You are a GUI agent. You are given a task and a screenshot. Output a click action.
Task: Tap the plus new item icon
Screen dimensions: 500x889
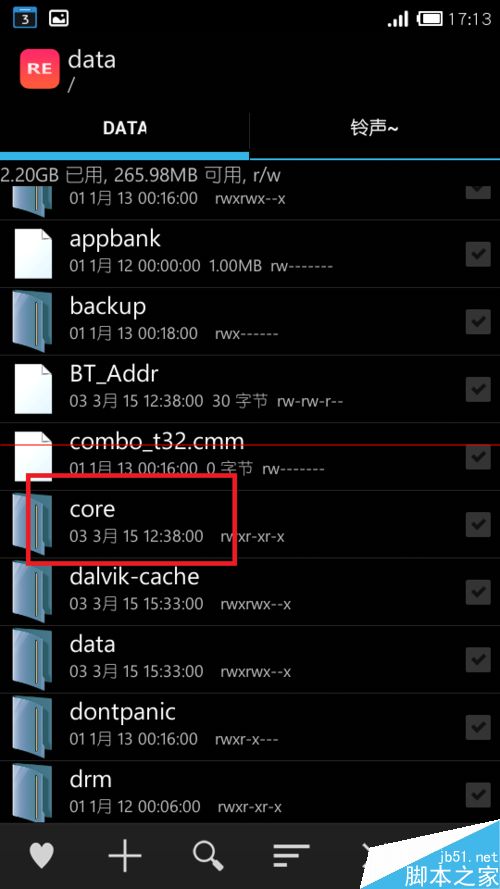tap(125, 855)
